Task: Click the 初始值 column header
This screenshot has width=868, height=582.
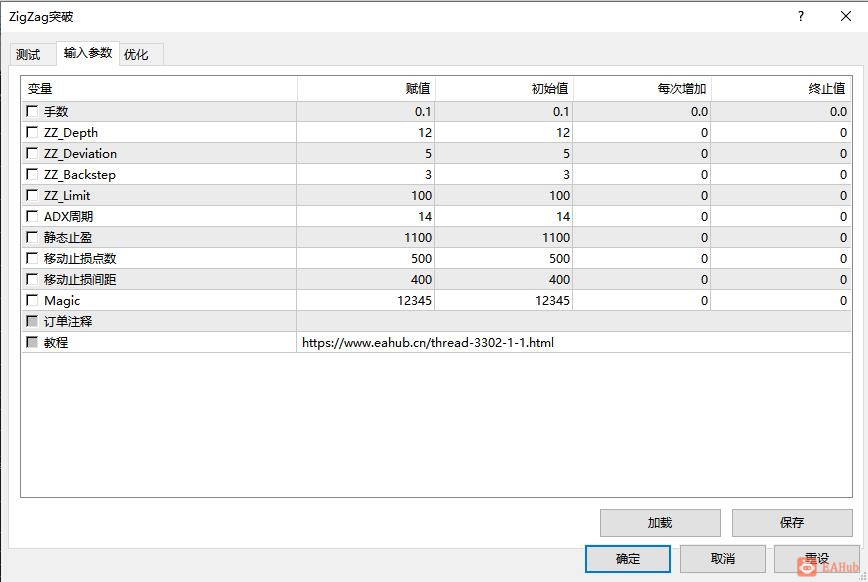Action: click(x=504, y=89)
